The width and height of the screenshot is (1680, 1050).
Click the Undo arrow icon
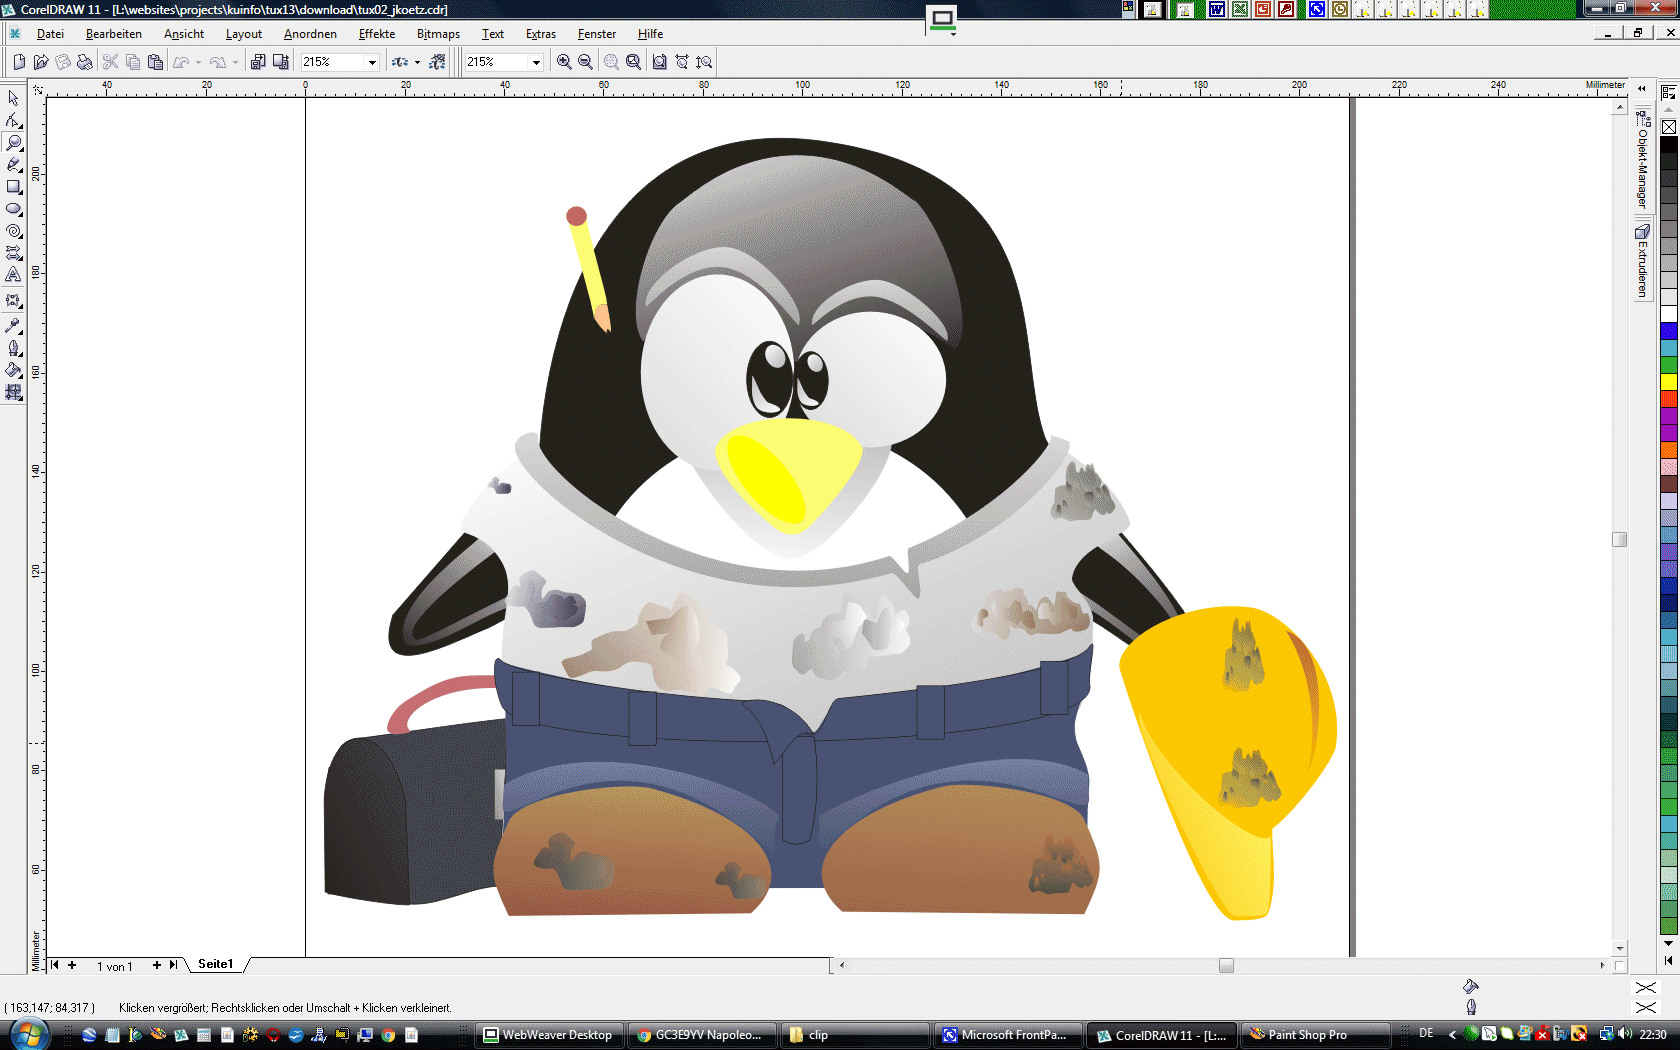point(181,62)
